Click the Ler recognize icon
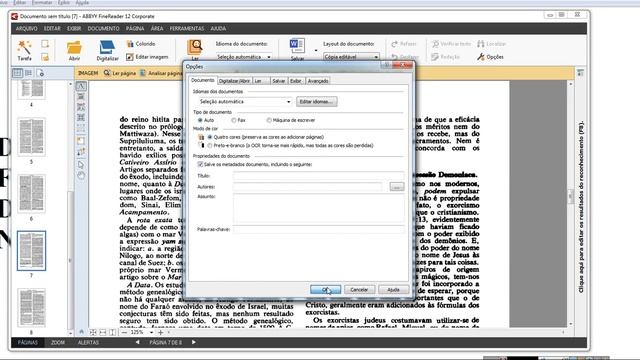Viewport: 640px width, 360px height. [195, 47]
